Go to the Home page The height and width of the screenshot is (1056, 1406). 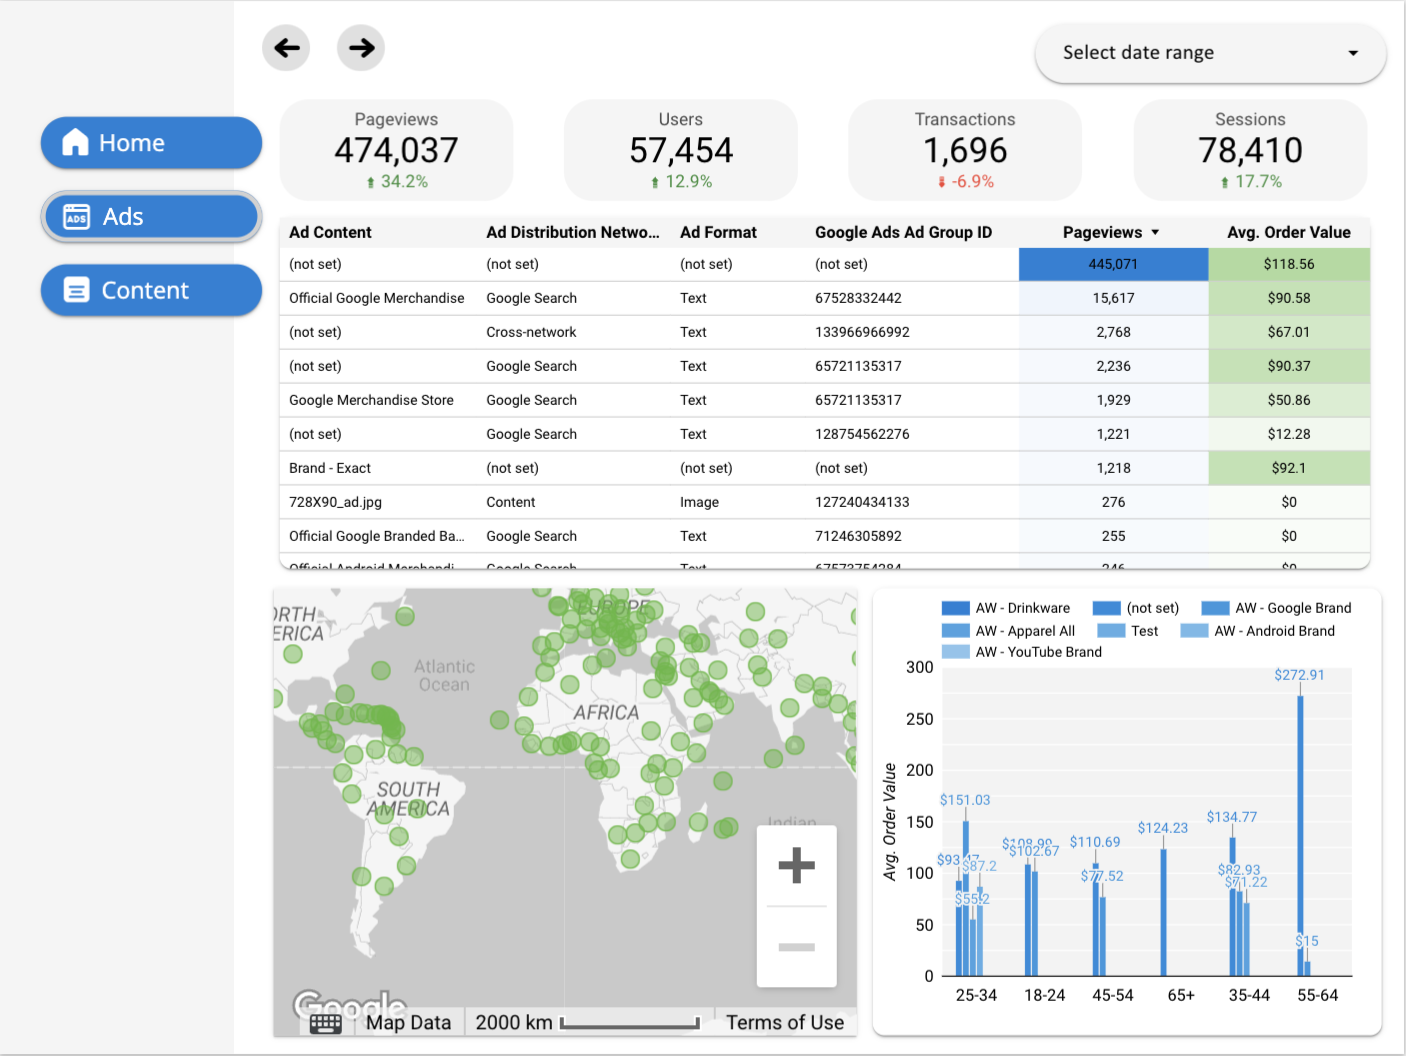pyautogui.click(x=151, y=143)
